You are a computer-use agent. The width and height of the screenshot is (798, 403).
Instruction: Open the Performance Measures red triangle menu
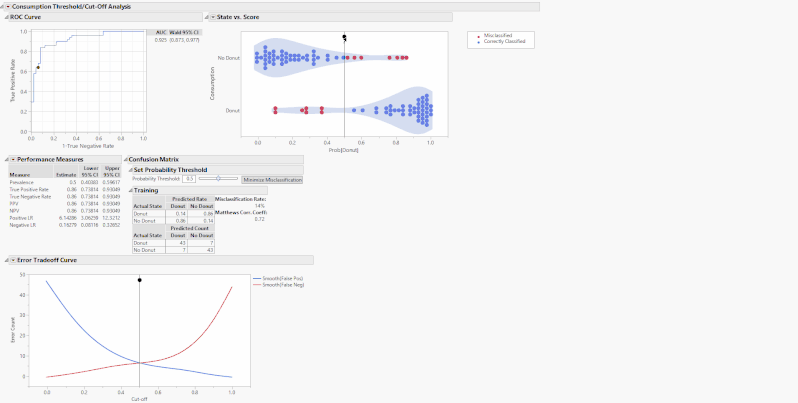pos(14,159)
